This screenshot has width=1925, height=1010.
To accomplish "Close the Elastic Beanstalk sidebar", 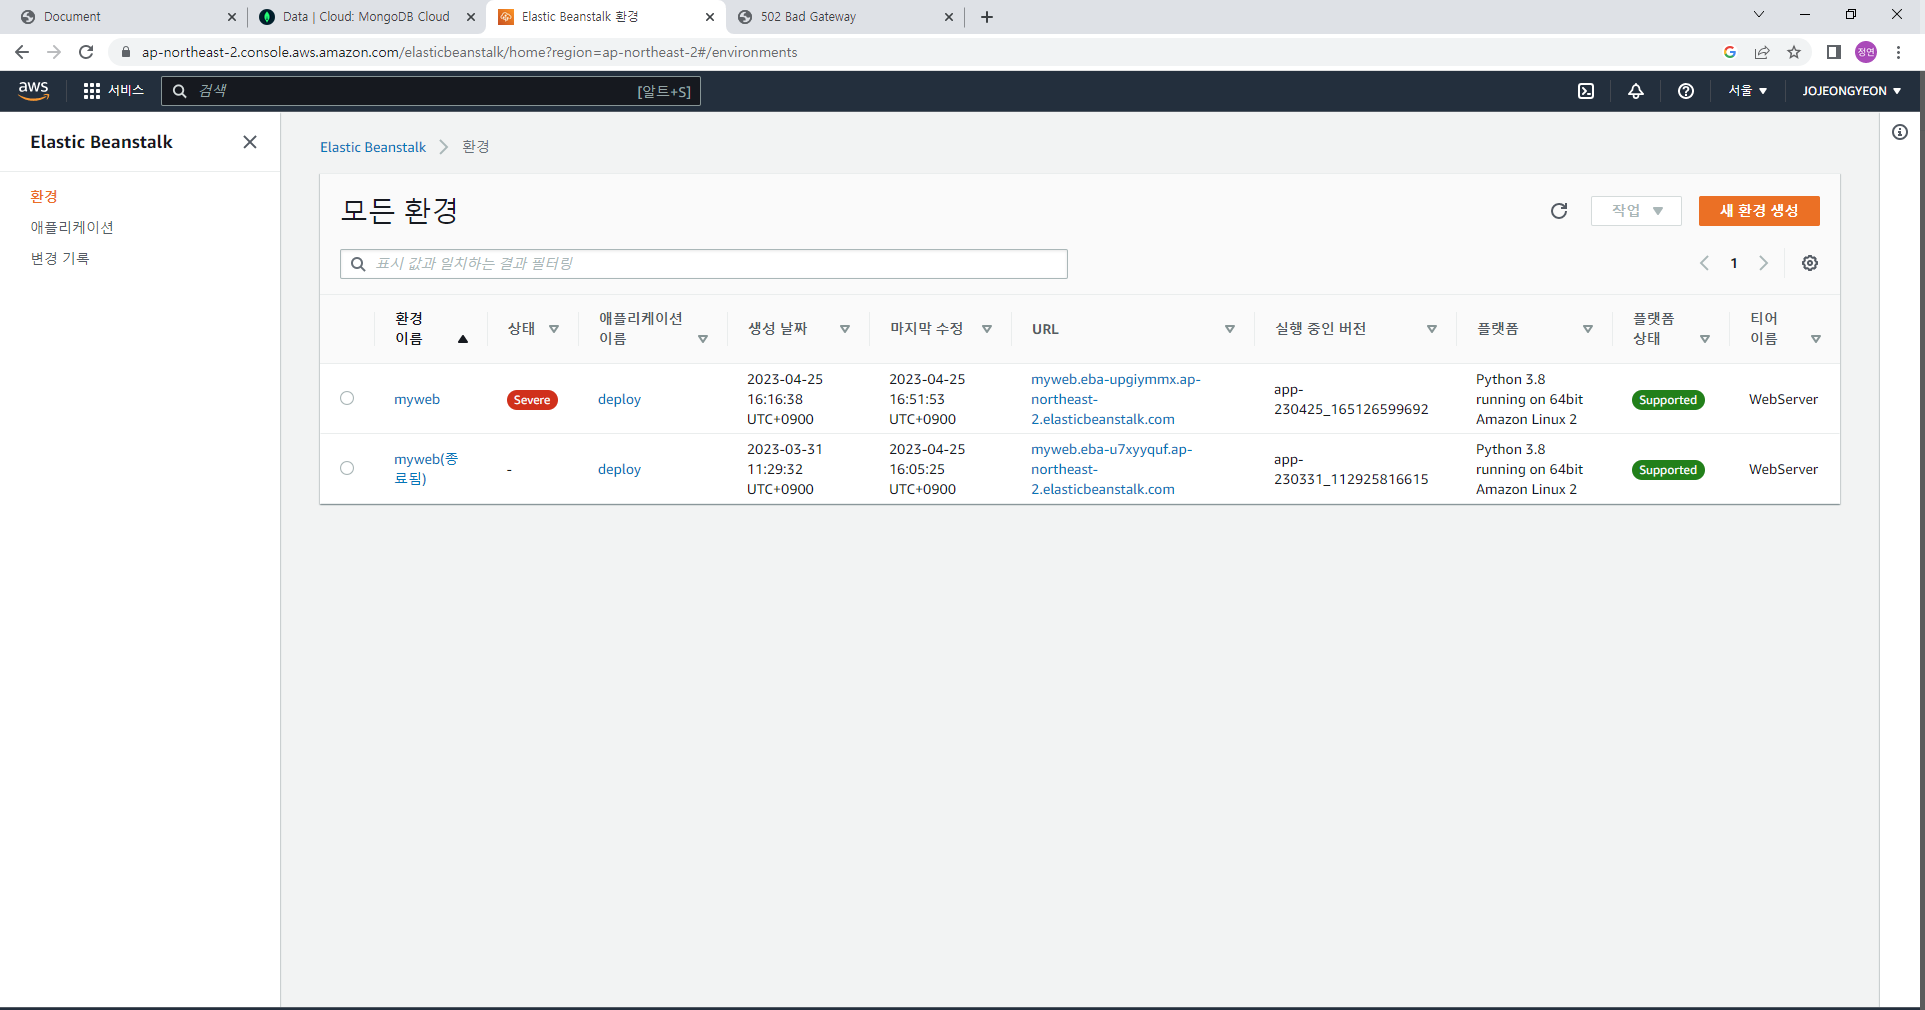I will (250, 142).
